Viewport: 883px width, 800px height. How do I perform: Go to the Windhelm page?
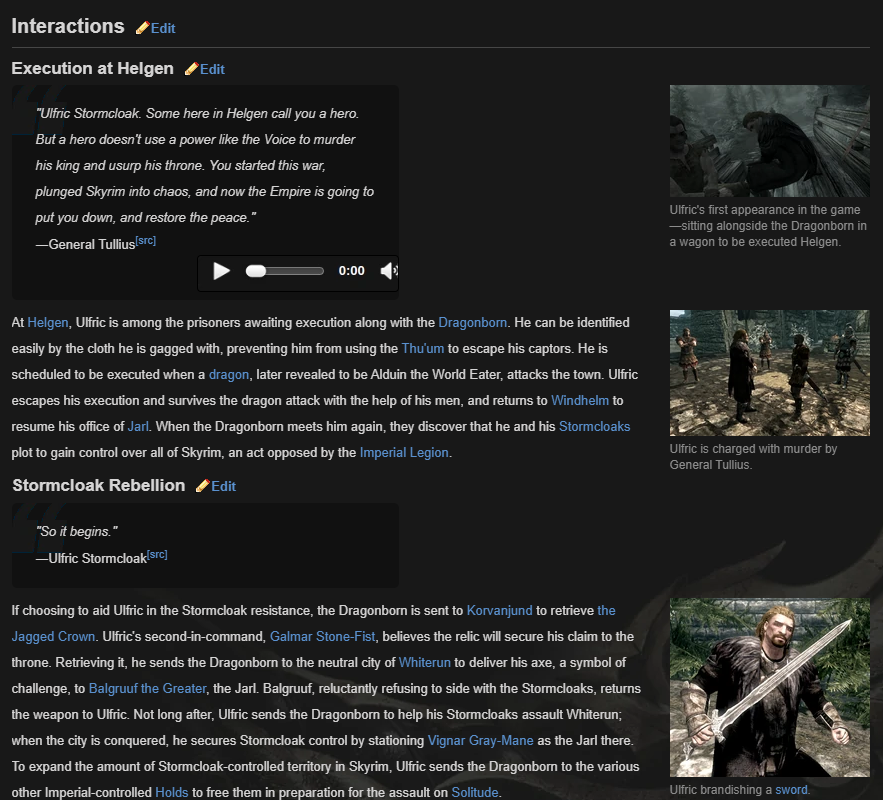pyautogui.click(x=579, y=400)
